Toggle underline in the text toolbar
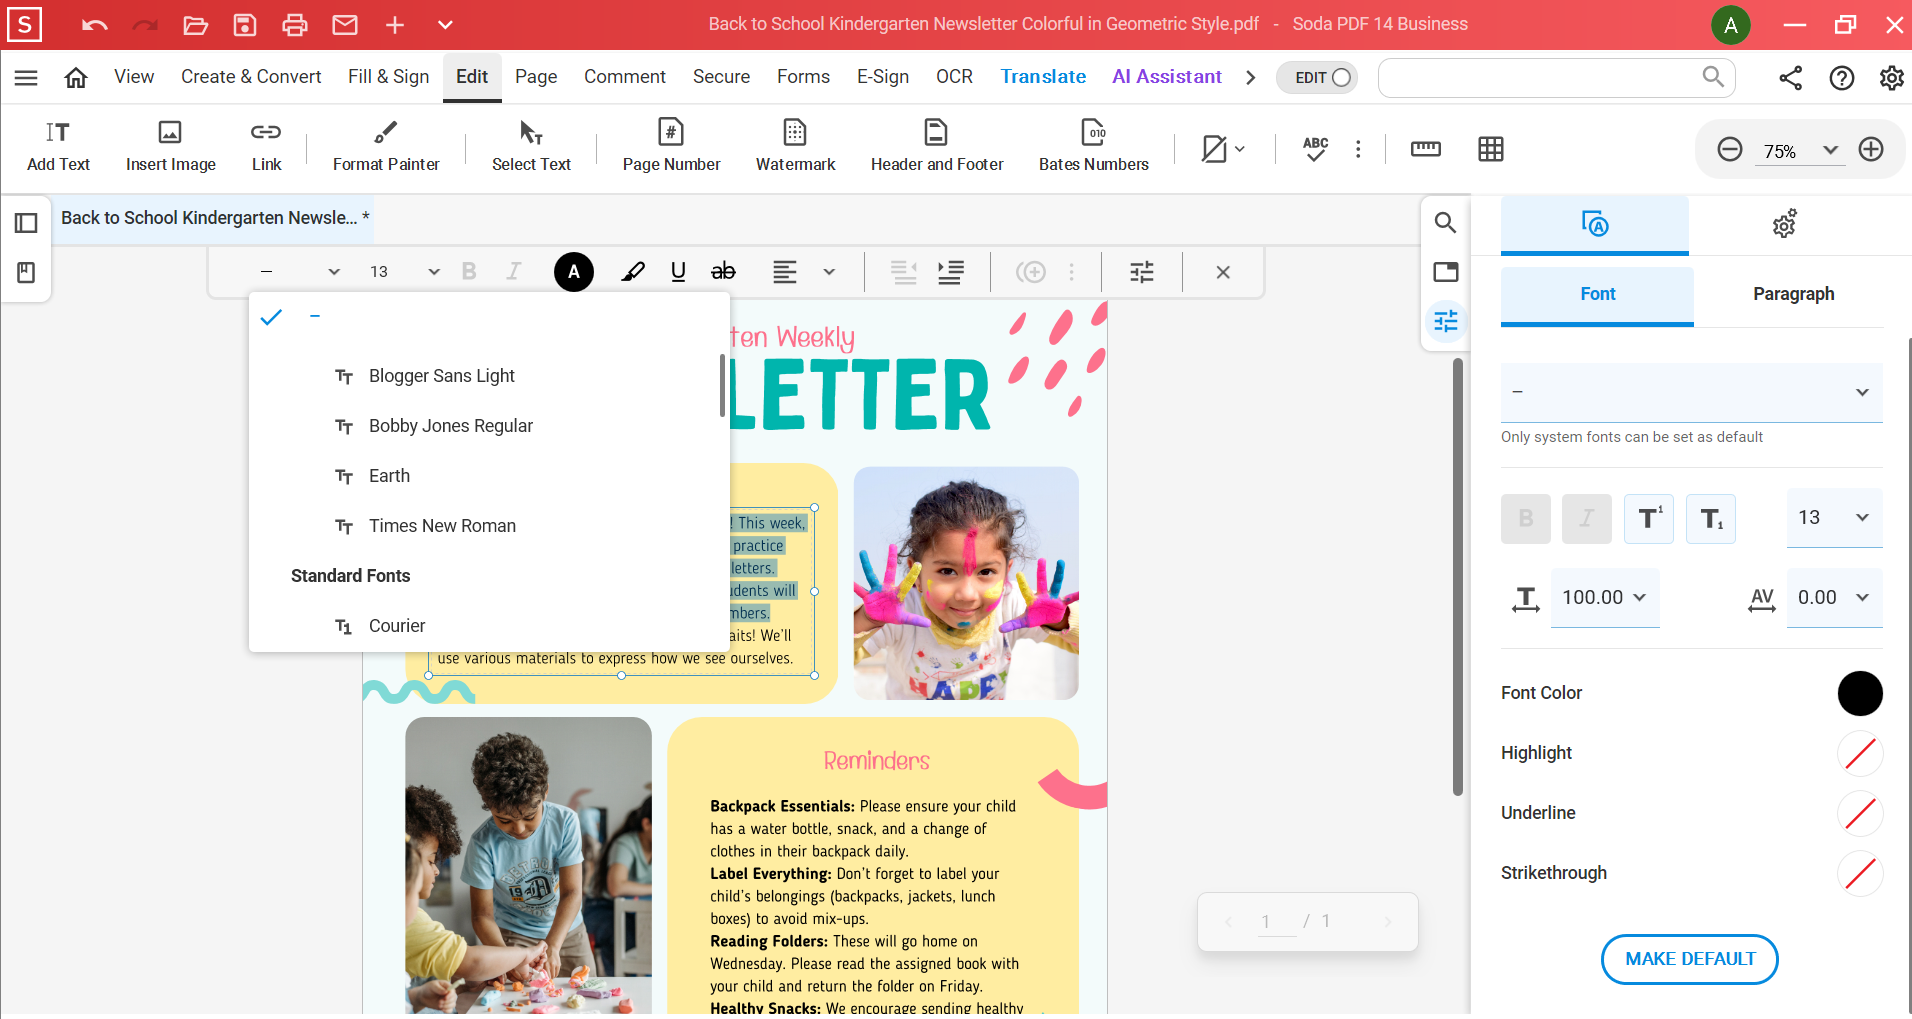1912x1019 pixels. [x=678, y=271]
